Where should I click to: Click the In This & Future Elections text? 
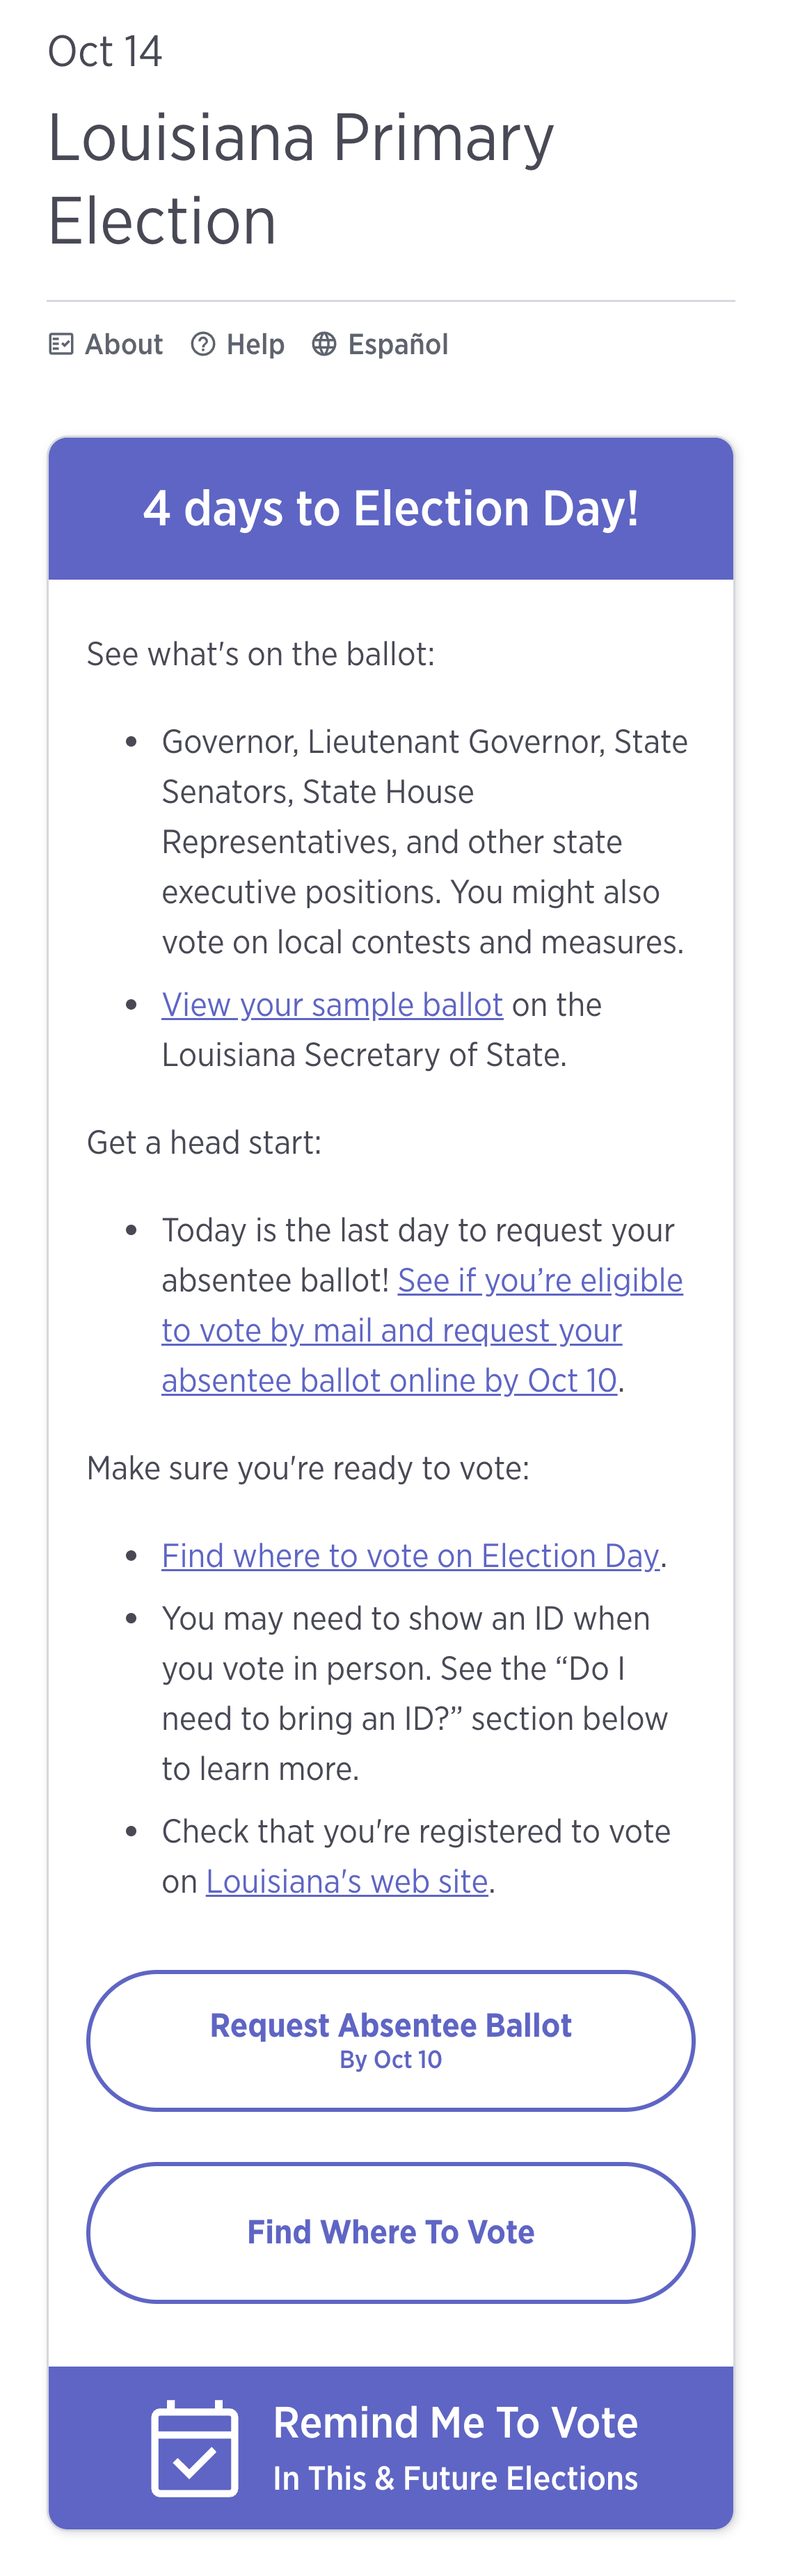tap(455, 2478)
